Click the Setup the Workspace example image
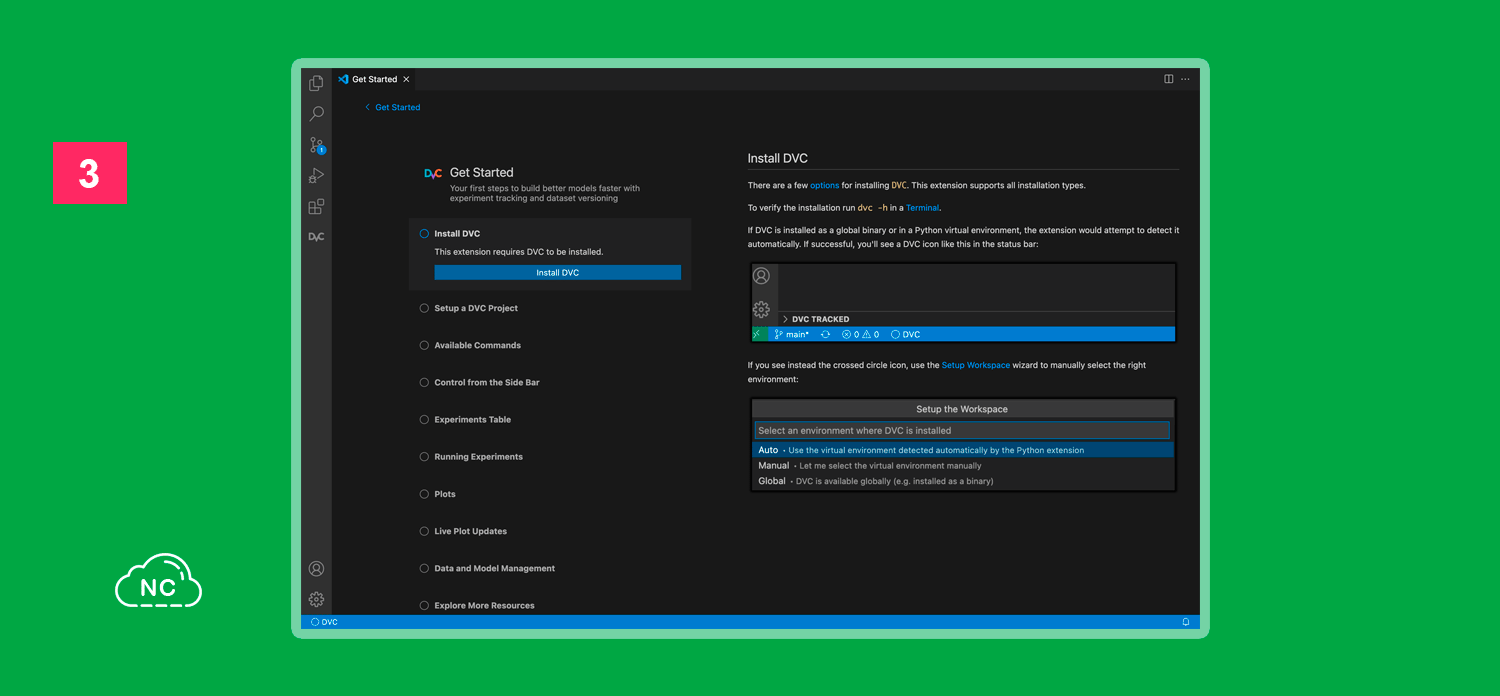This screenshot has height=696, width=1500. (x=963, y=445)
